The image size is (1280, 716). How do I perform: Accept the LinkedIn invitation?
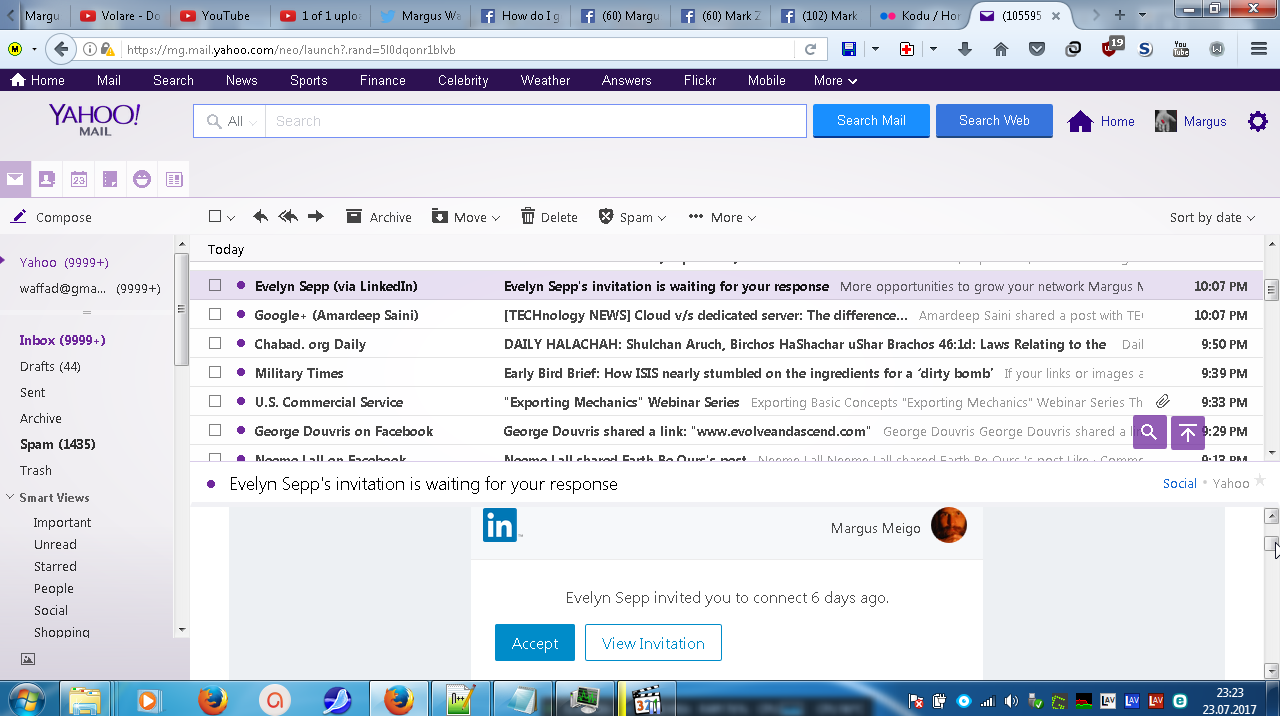[x=534, y=643]
